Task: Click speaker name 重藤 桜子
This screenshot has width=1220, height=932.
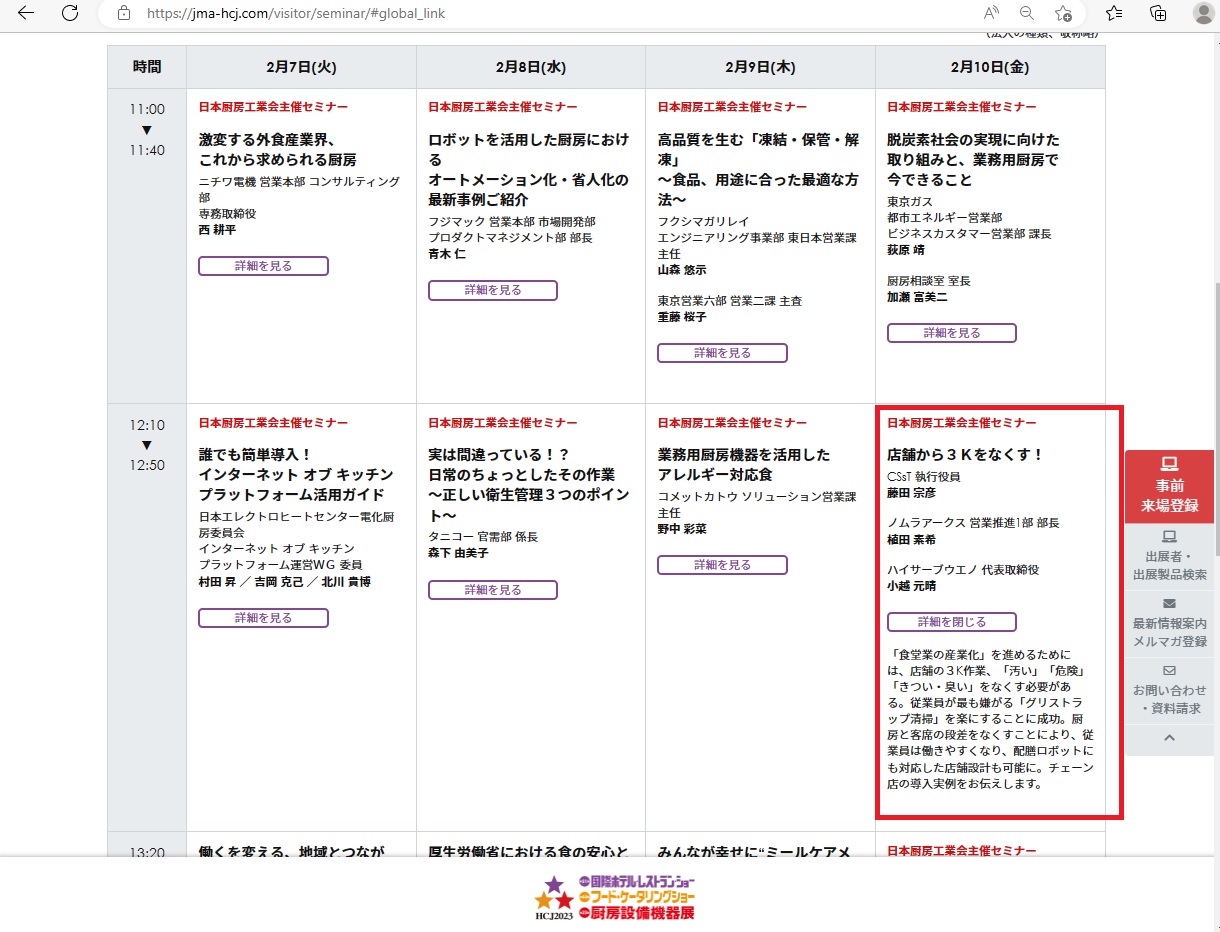Action: pyautogui.click(x=682, y=317)
